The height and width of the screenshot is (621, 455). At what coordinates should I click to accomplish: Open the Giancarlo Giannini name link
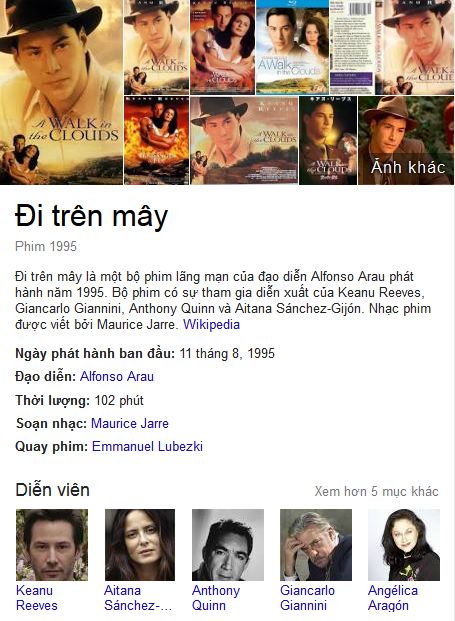(307, 598)
